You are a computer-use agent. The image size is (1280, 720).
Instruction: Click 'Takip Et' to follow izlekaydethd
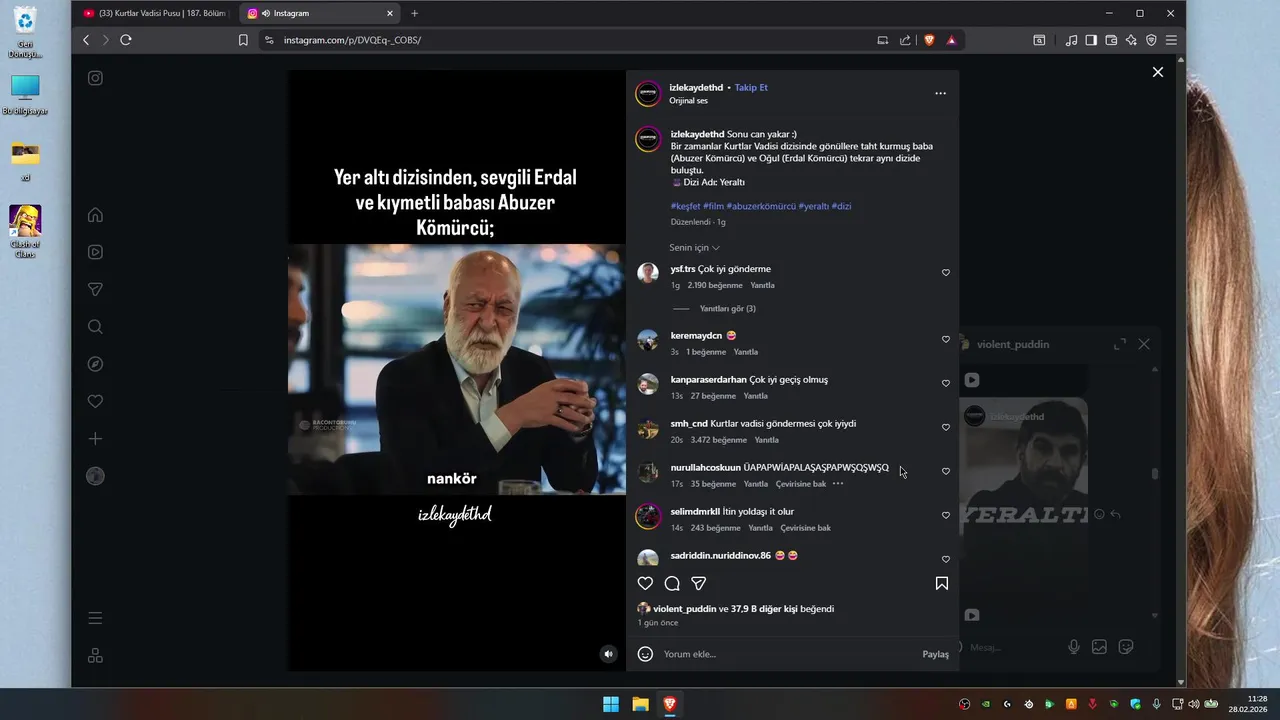(751, 87)
